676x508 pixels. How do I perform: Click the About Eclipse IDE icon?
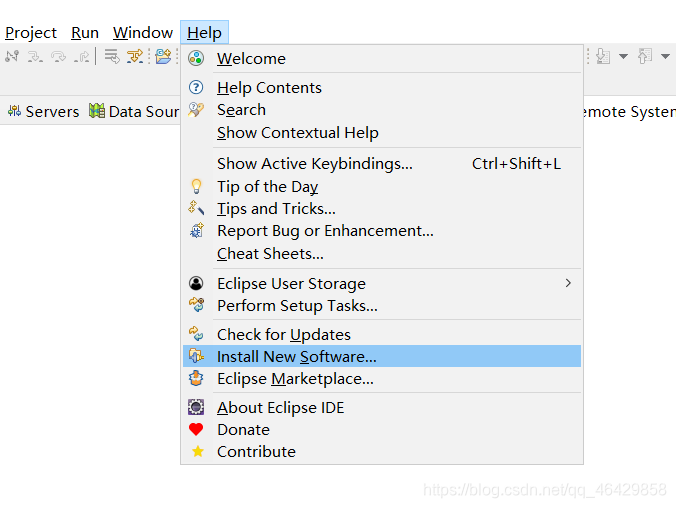click(x=196, y=407)
